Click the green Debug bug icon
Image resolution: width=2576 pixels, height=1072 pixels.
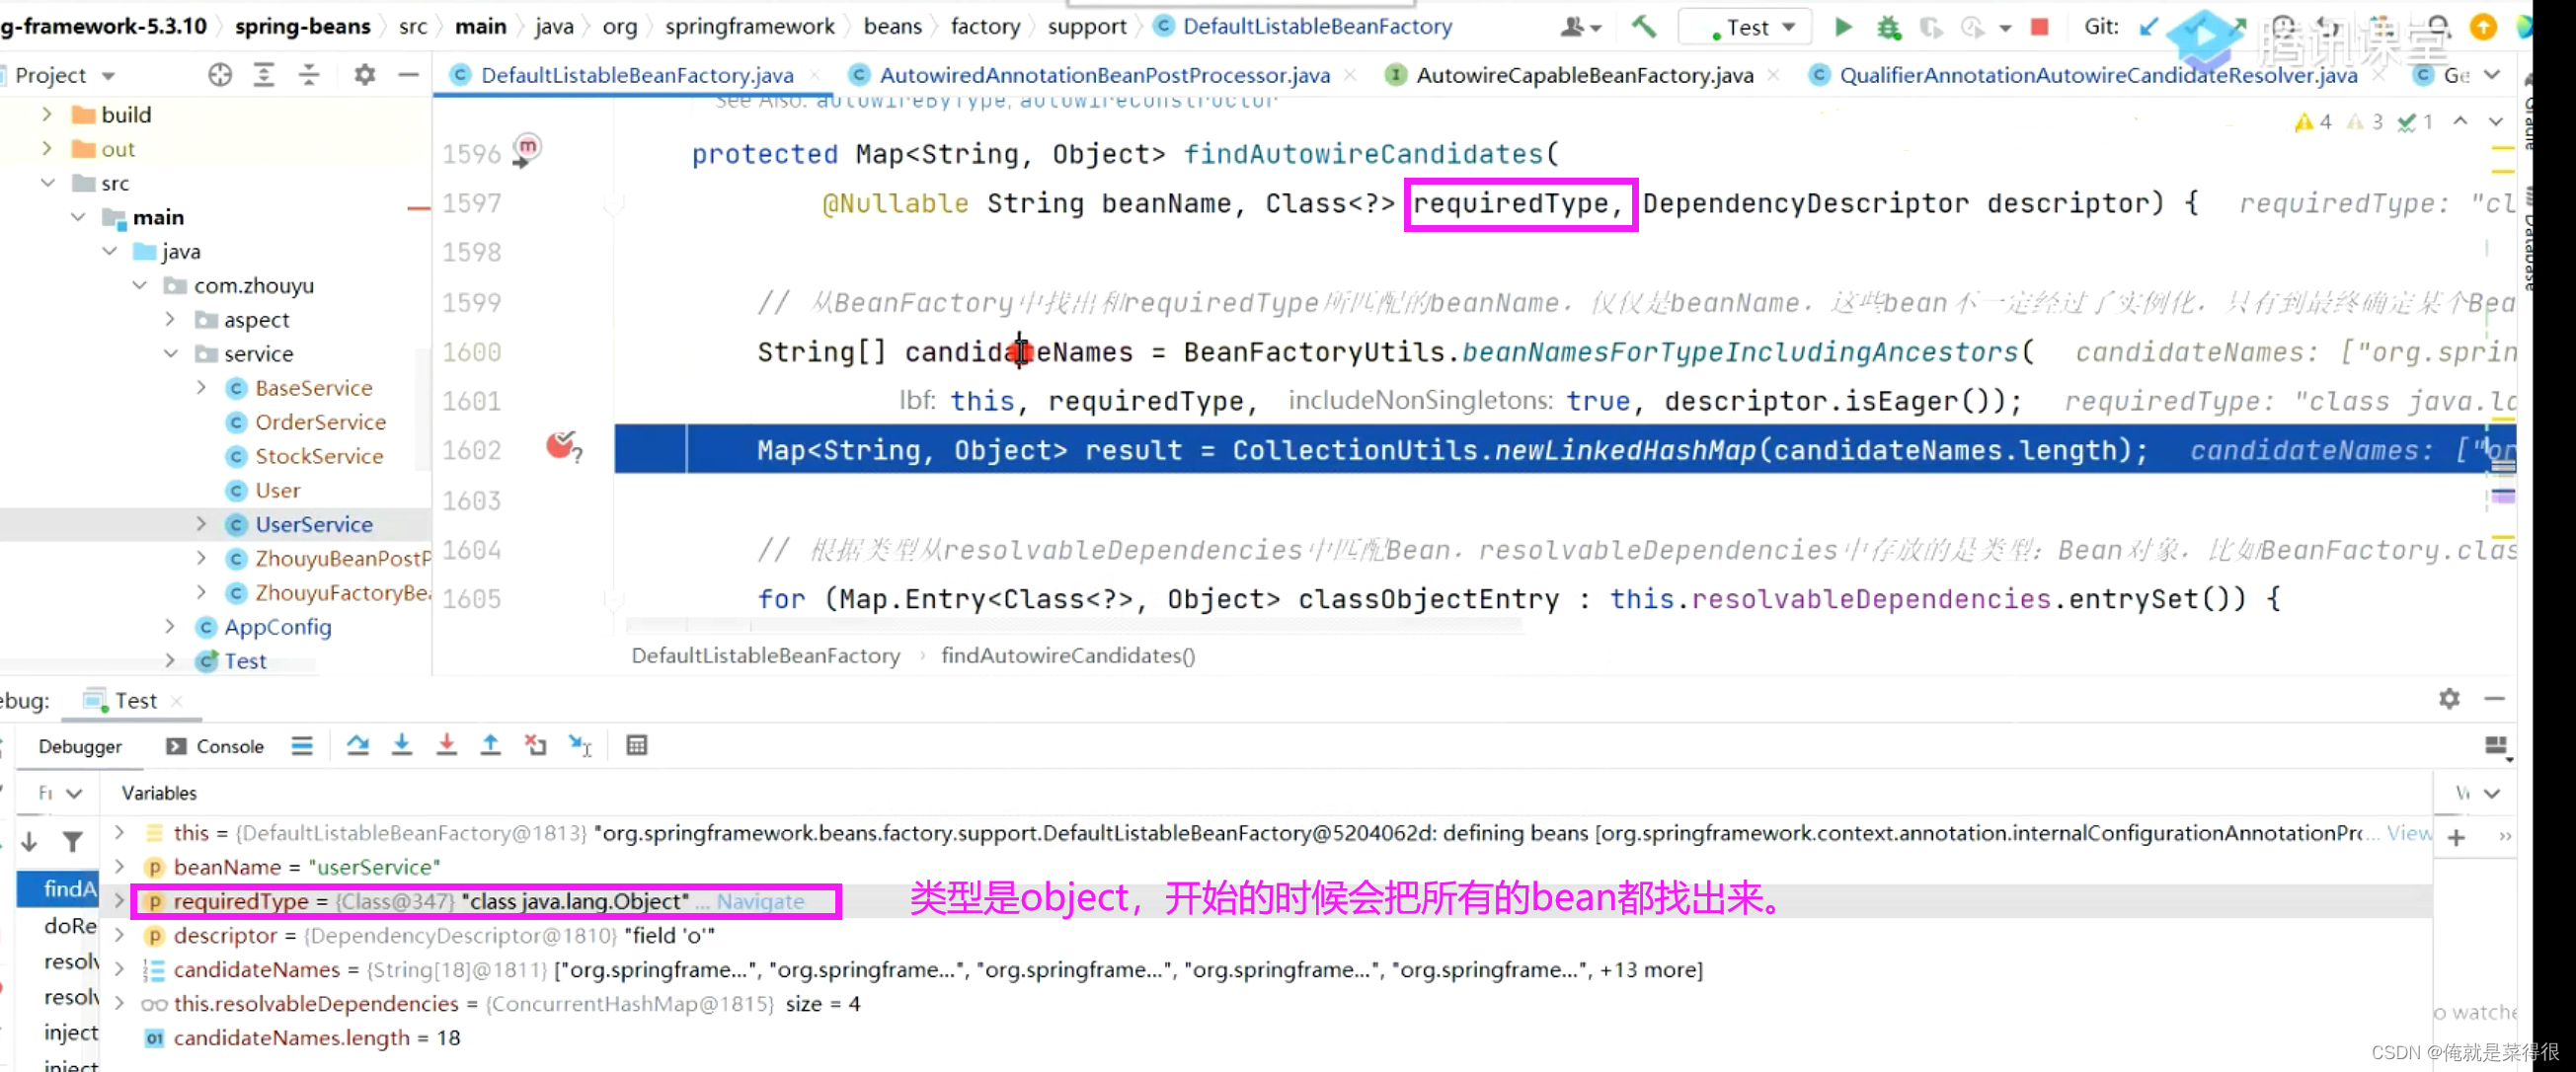point(1888,27)
